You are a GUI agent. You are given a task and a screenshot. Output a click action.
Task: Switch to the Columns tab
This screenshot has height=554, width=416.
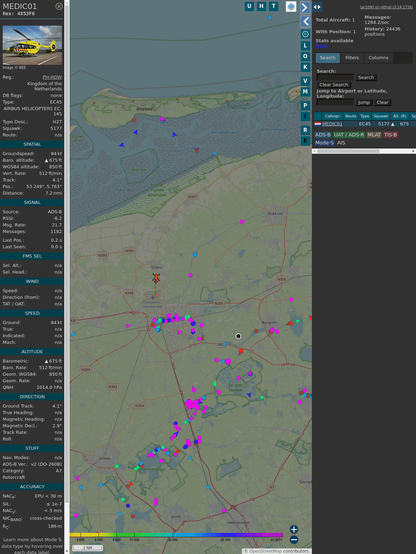pyautogui.click(x=378, y=58)
